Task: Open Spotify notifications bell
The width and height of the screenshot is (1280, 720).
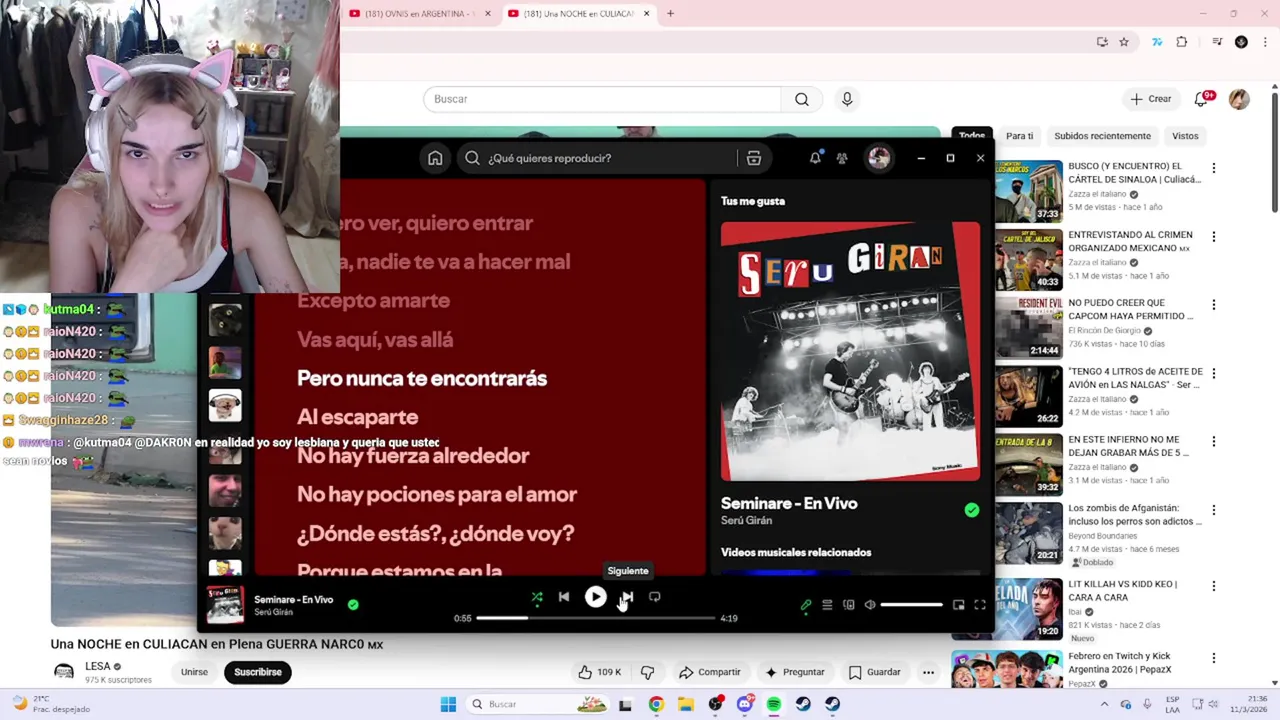Action: [x=815, y=158]
